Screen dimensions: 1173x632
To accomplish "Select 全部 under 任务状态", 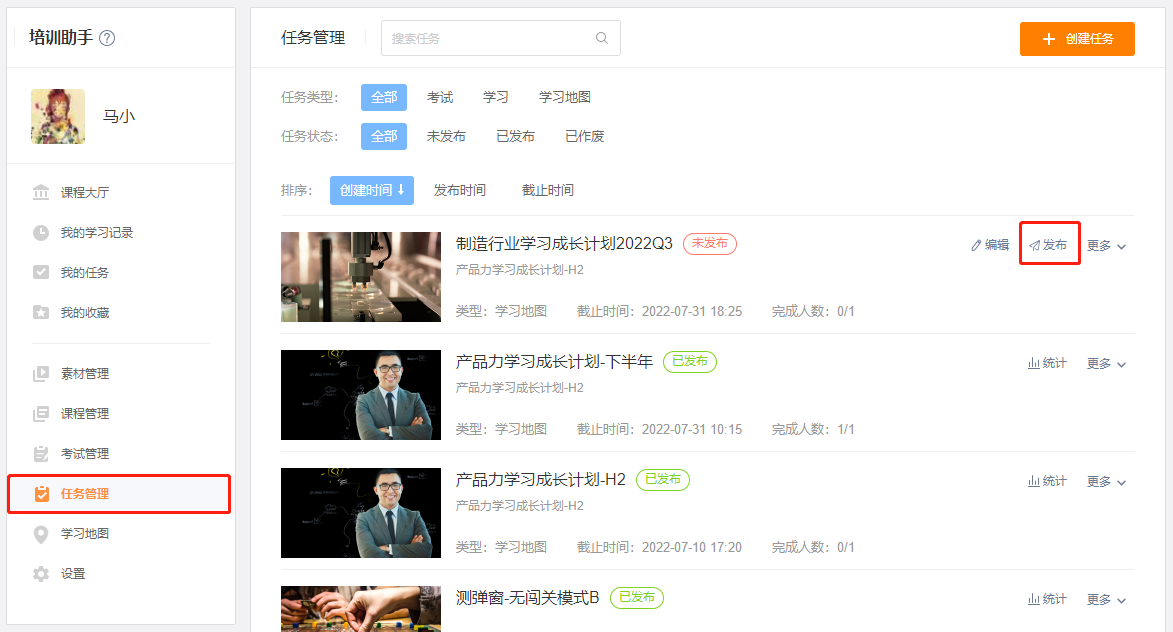I will tap(384, 136).
